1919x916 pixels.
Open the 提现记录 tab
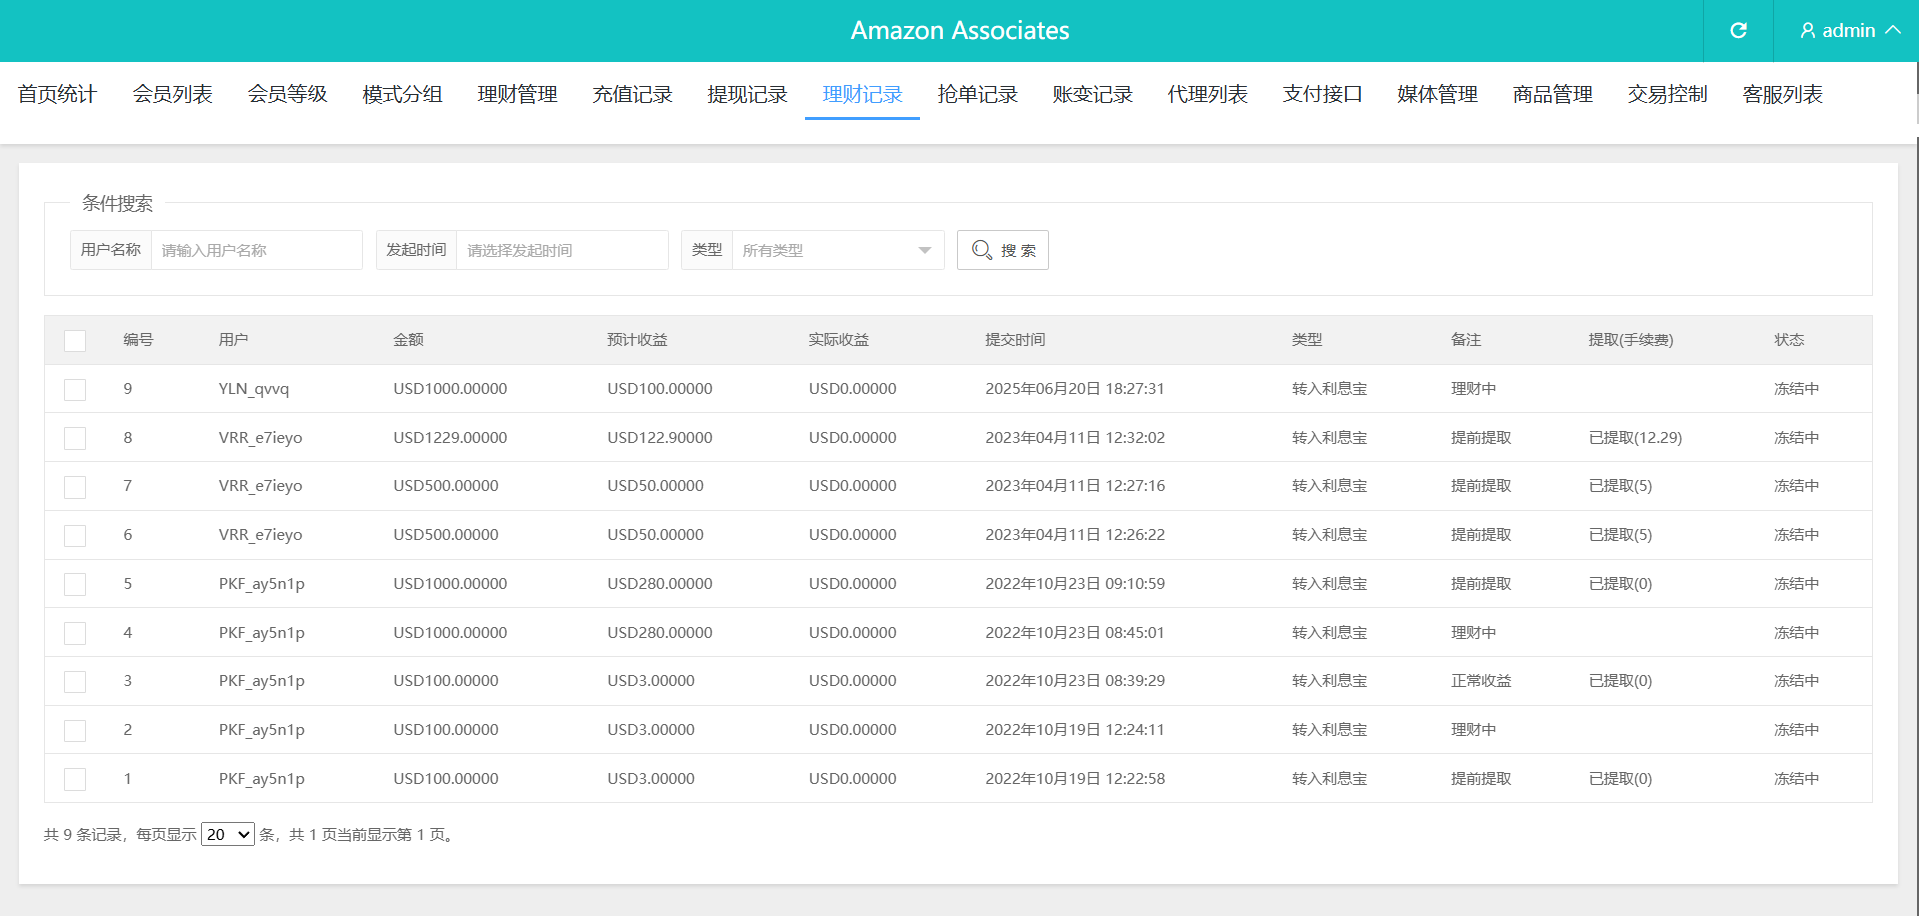coord(747,94)
